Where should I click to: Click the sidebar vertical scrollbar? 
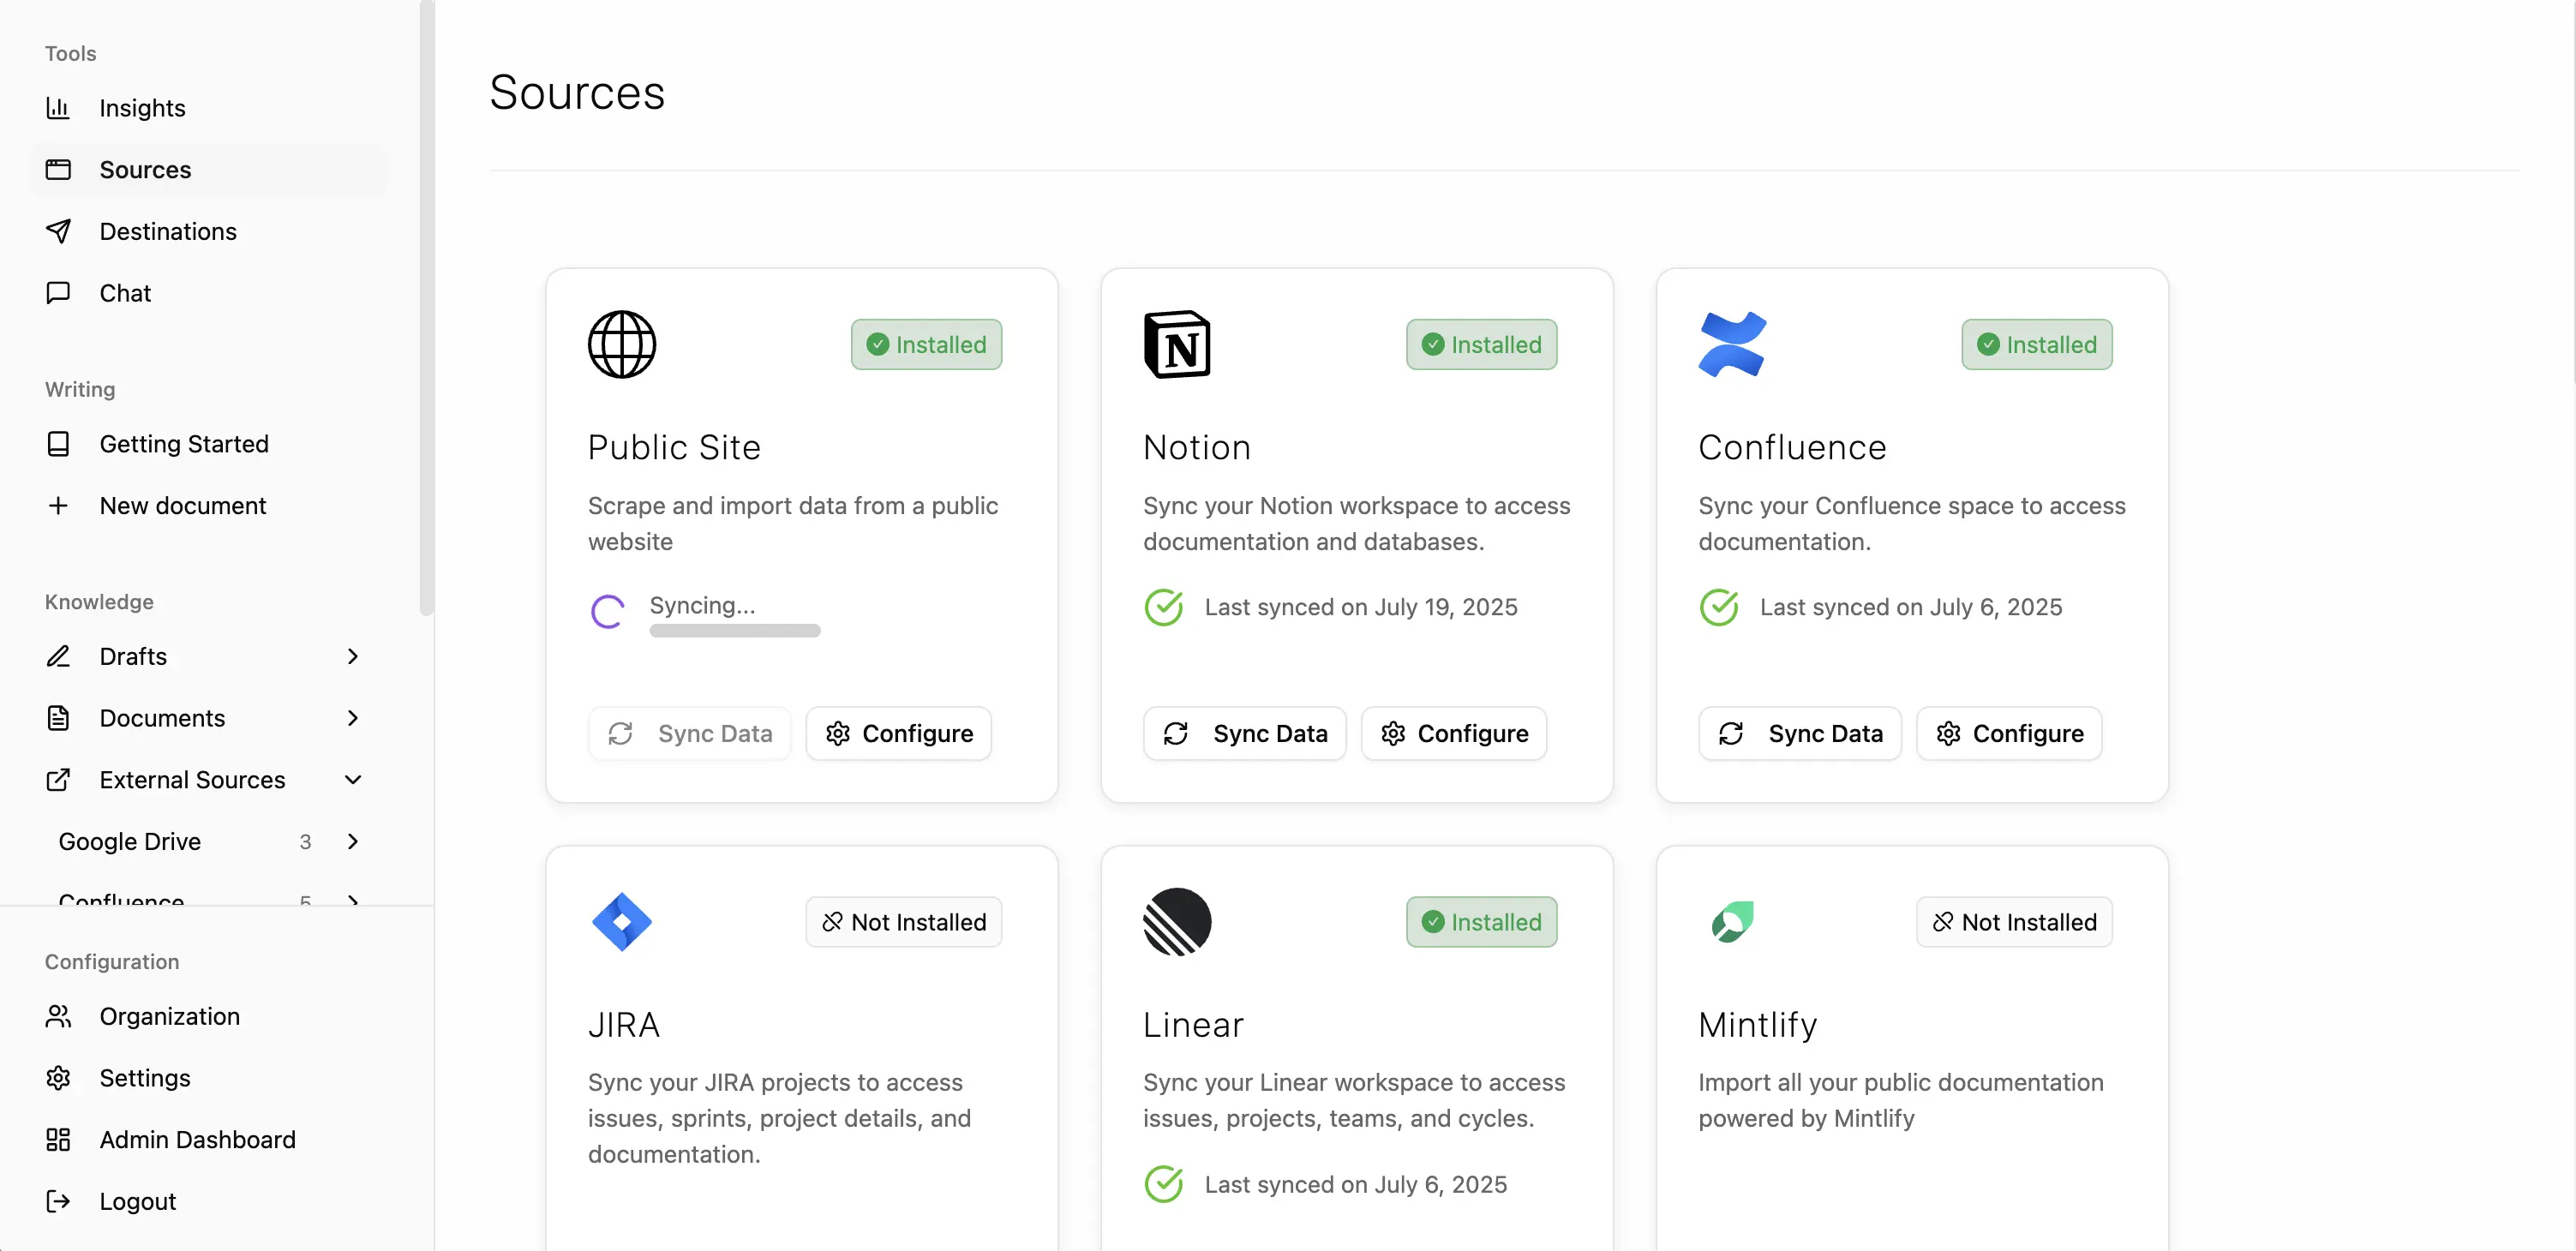click(427, 308)
